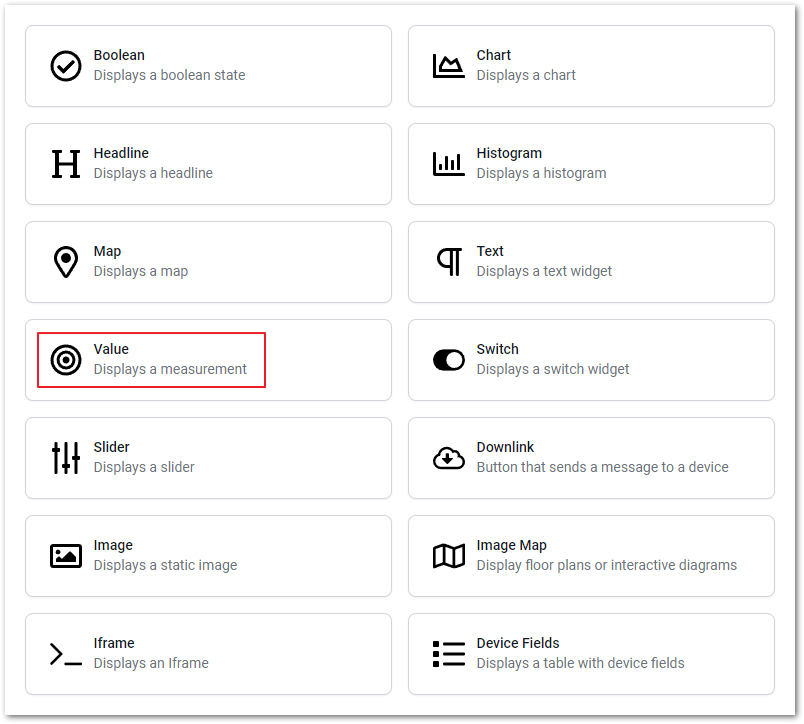804x724 pixels.
Task: Click the Map location pin icon
Action: click(66, 262)
